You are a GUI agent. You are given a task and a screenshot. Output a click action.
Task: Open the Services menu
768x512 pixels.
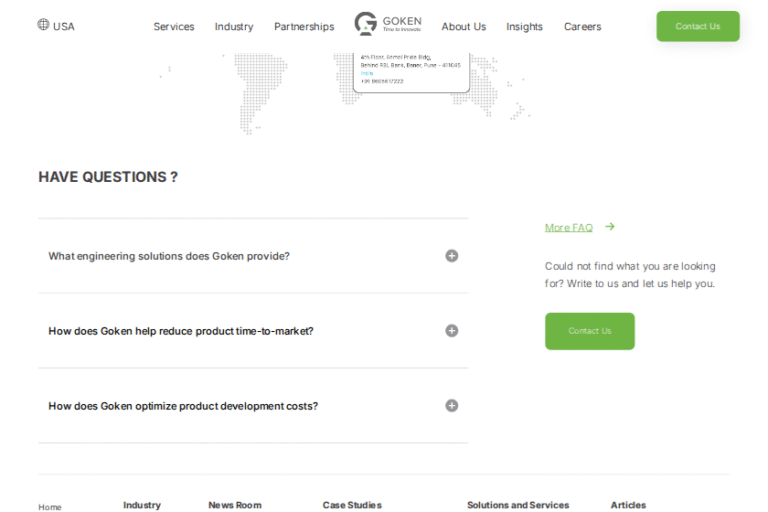(174, 27)
